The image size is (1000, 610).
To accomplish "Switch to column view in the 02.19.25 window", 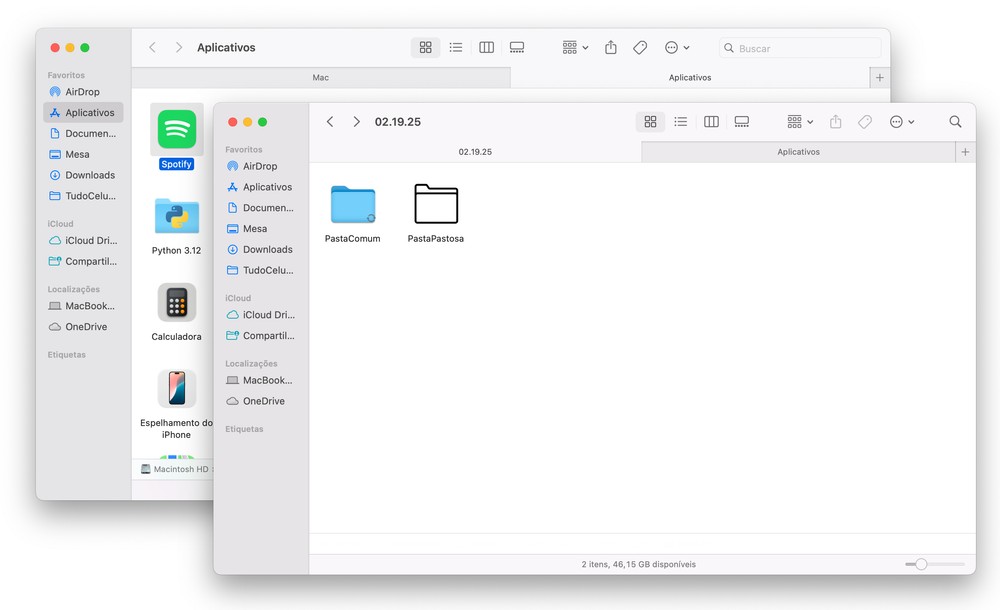I will tap(711, 122).
